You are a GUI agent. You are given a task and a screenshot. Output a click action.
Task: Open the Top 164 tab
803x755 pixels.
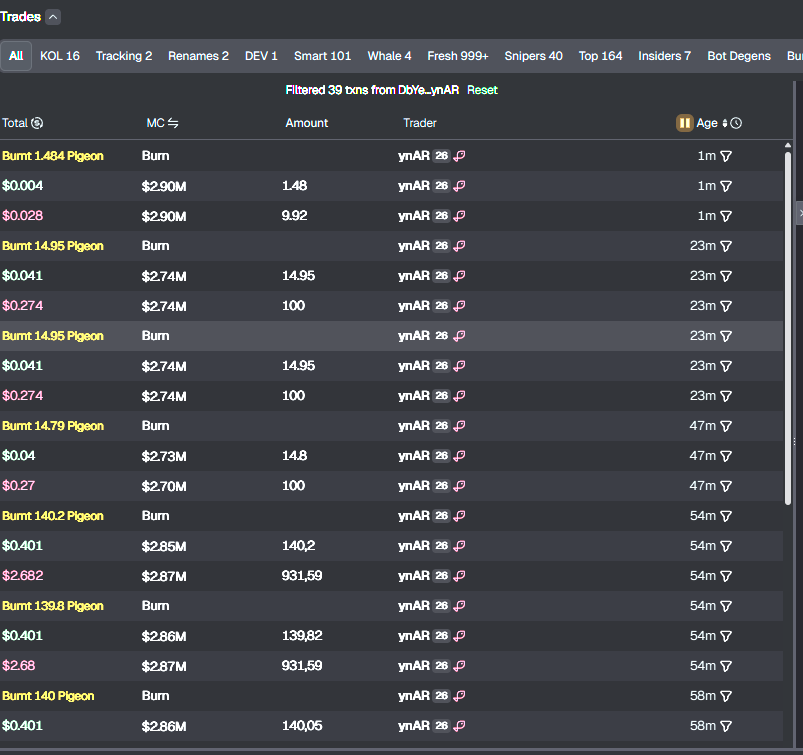[600, 56]
